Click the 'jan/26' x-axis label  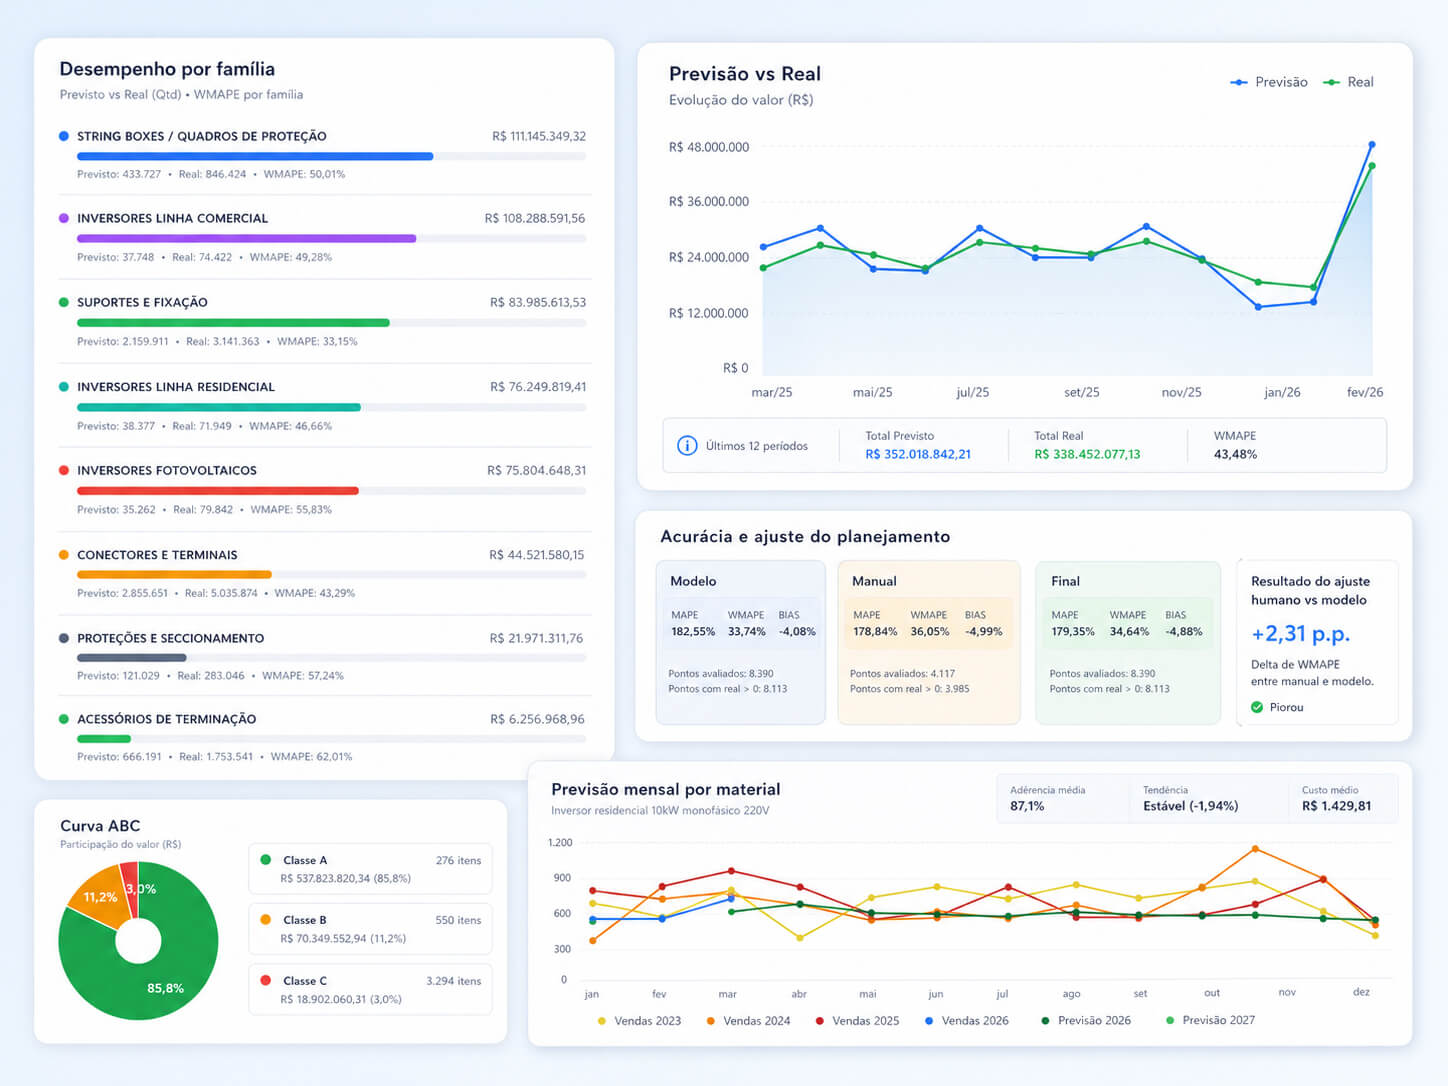tap(1282, 392)
